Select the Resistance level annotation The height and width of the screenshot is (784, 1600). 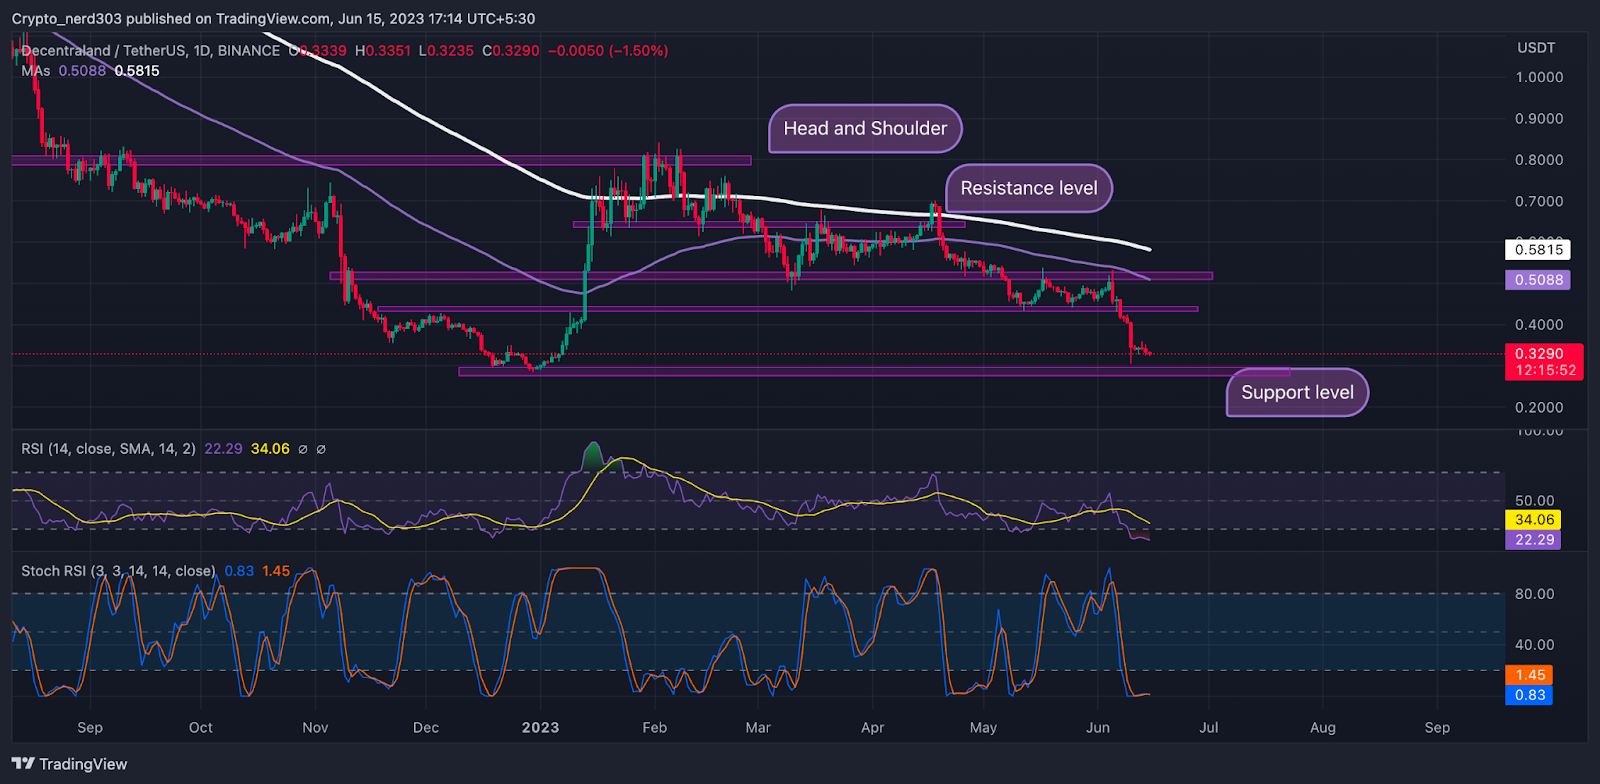pos(1029,188)
